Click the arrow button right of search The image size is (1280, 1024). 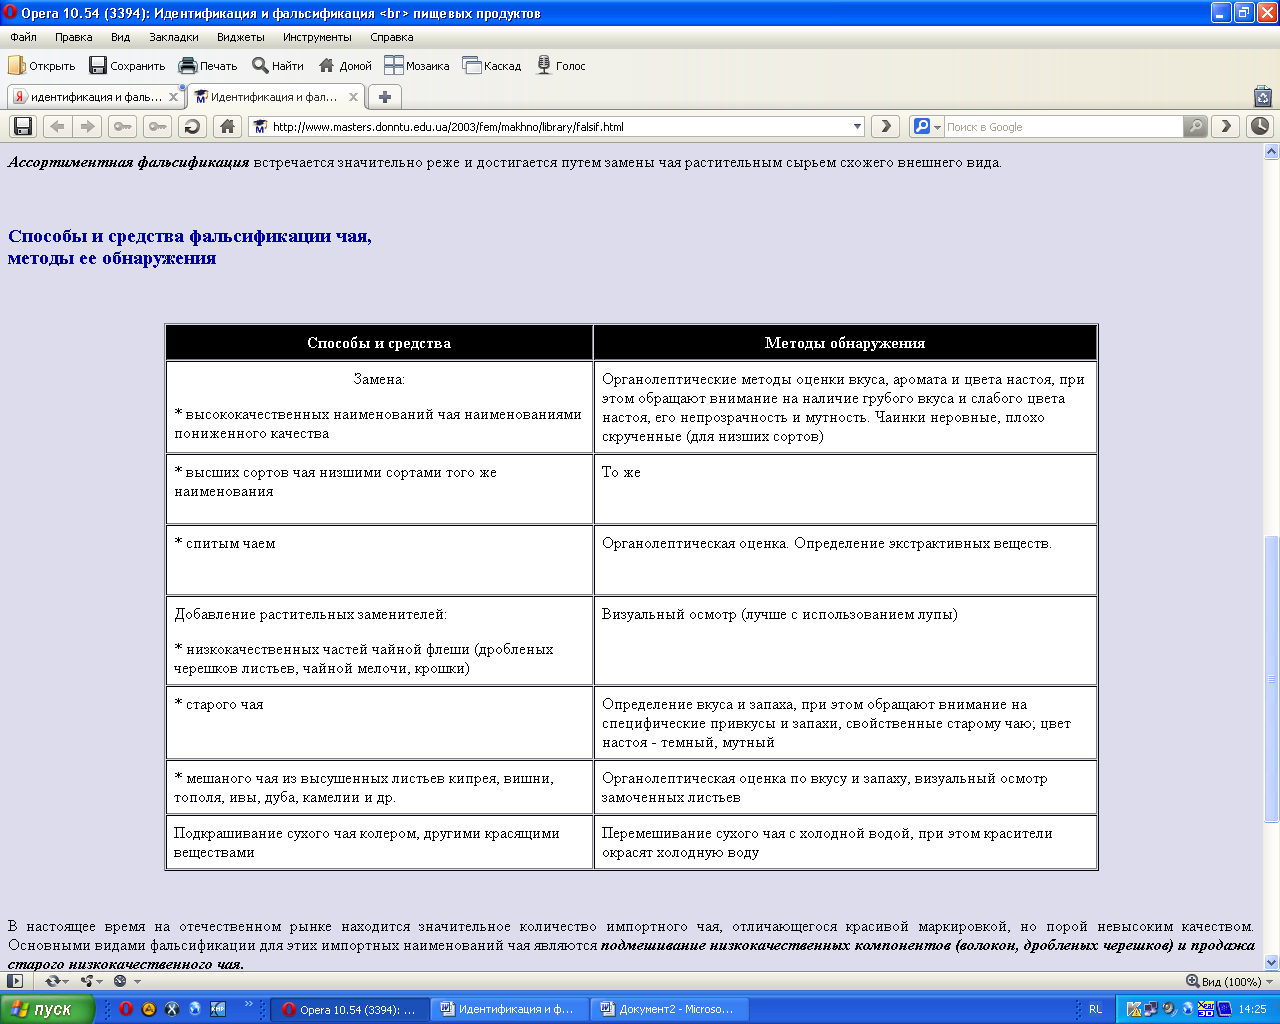tap(1226, 127)
